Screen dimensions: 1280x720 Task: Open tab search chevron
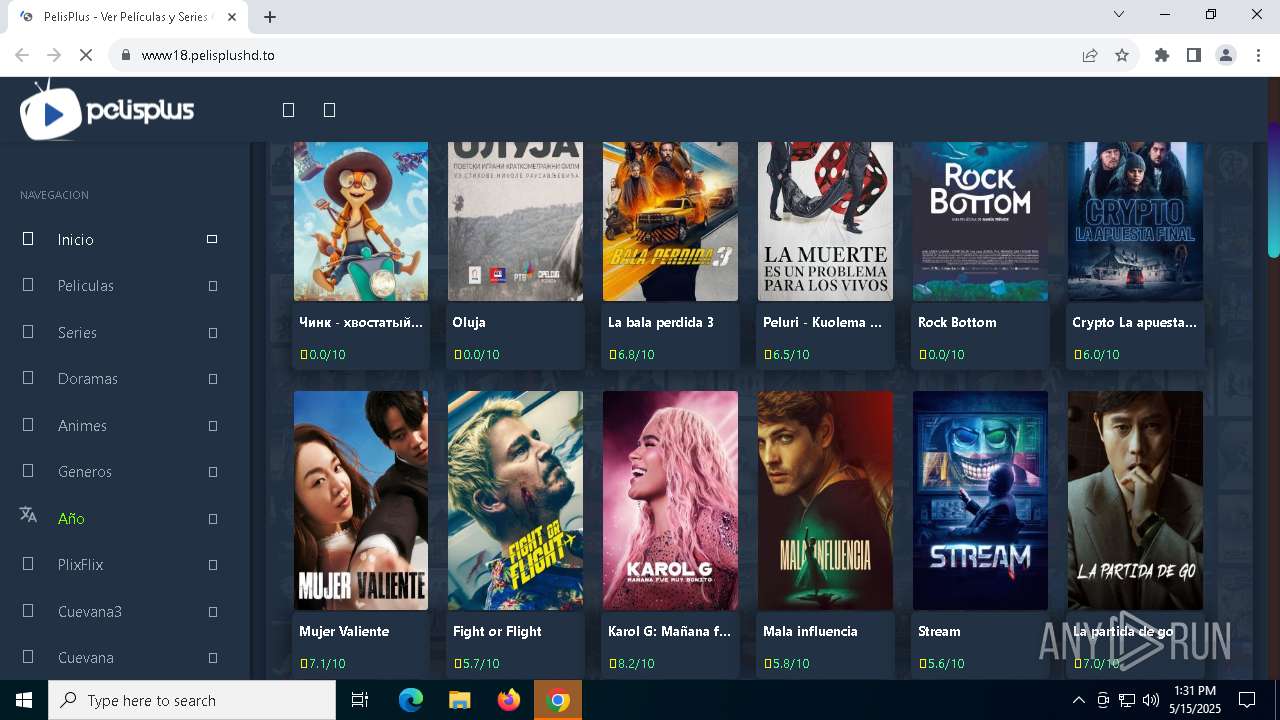(x=1119, y=14)
